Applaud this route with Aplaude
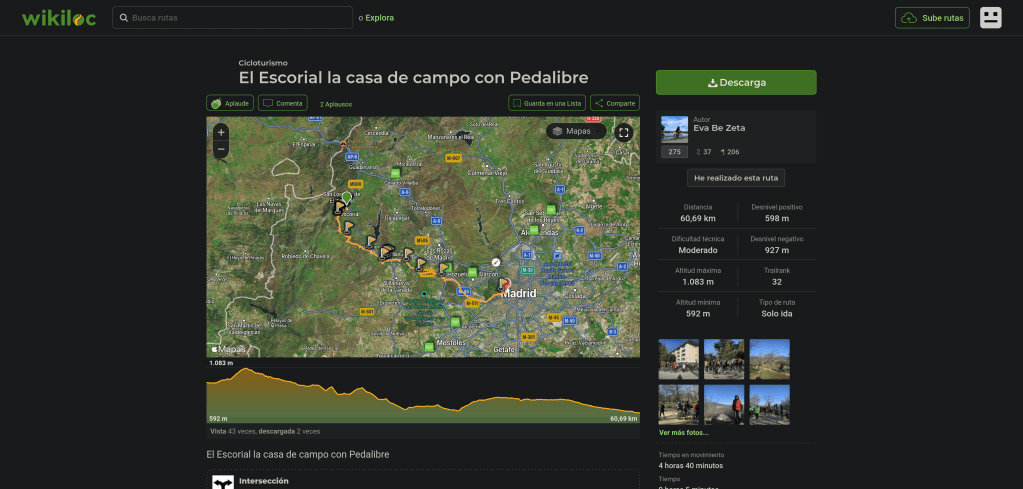This screenshot has height=489, width=1023. click(x=230, y=103)
